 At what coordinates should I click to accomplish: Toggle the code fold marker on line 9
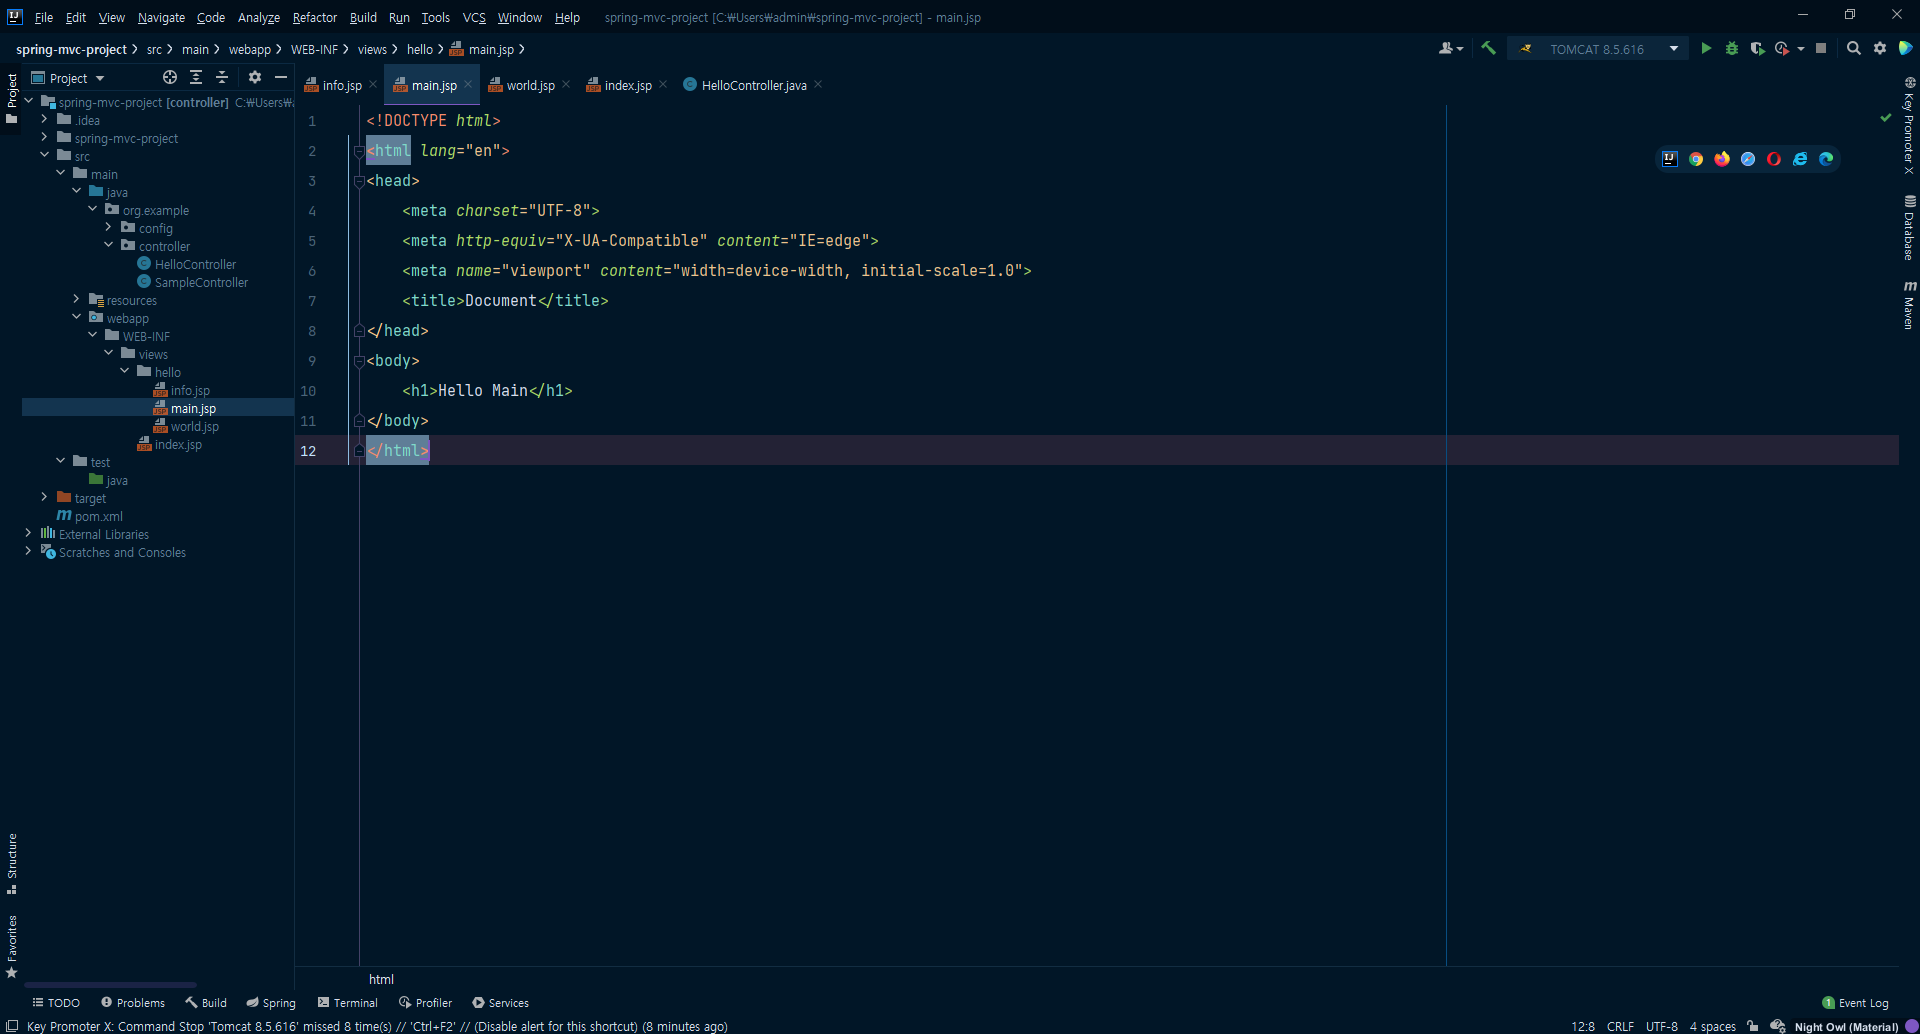point(359,361)
